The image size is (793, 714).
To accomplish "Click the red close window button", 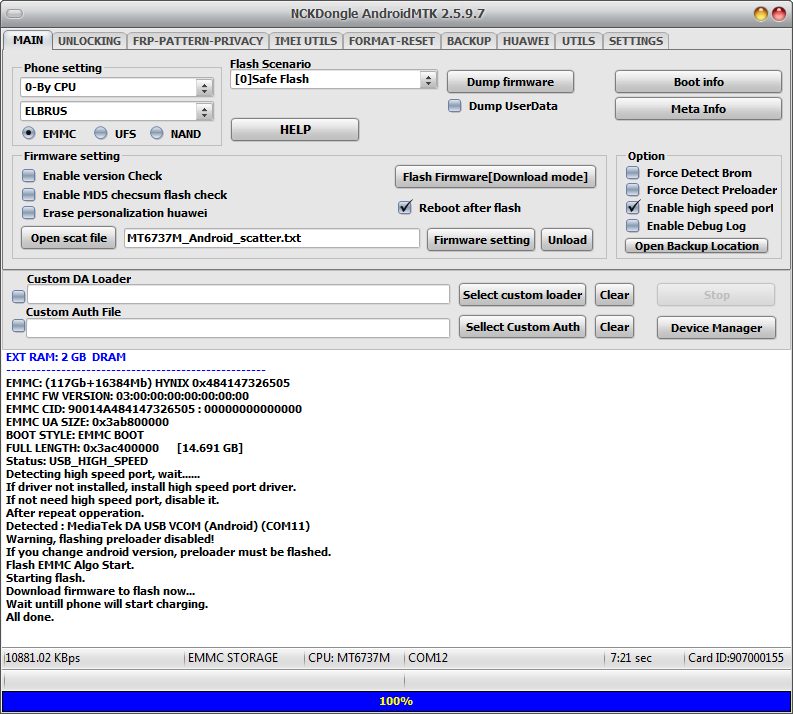I will click(779, 14).
